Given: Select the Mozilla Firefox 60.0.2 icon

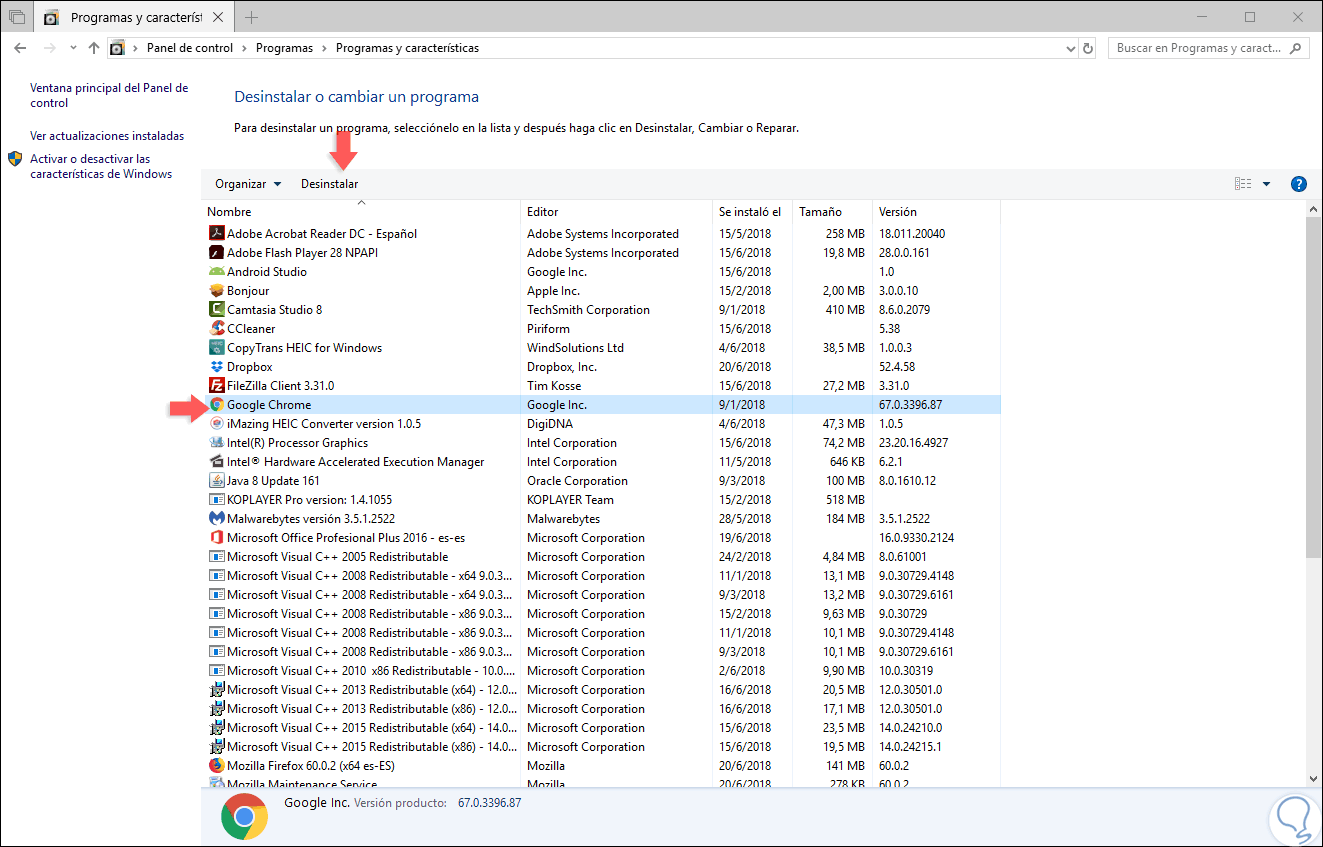Looking at the screenshot, I should click(x=217, y=766).
